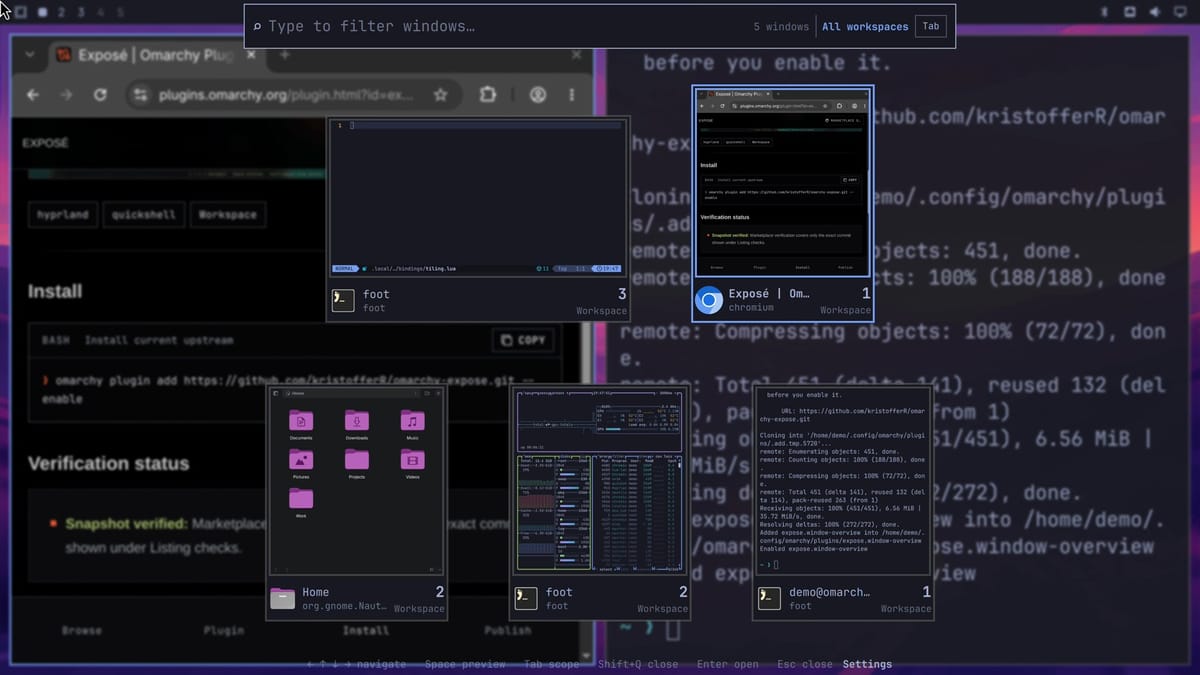Click the rightmost monitor tray icon
The image size is (1200, 675).
click(1179, 12)
